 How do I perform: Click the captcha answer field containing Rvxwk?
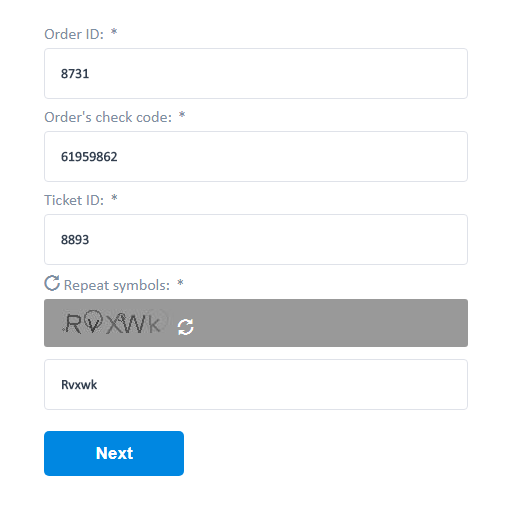[x=256, y=384]
